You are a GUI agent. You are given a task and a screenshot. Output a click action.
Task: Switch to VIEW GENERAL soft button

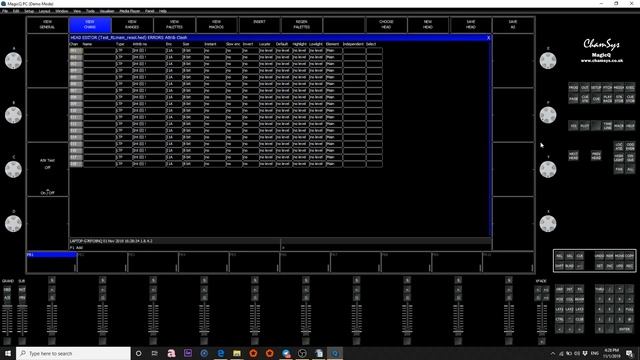point(47,24)
